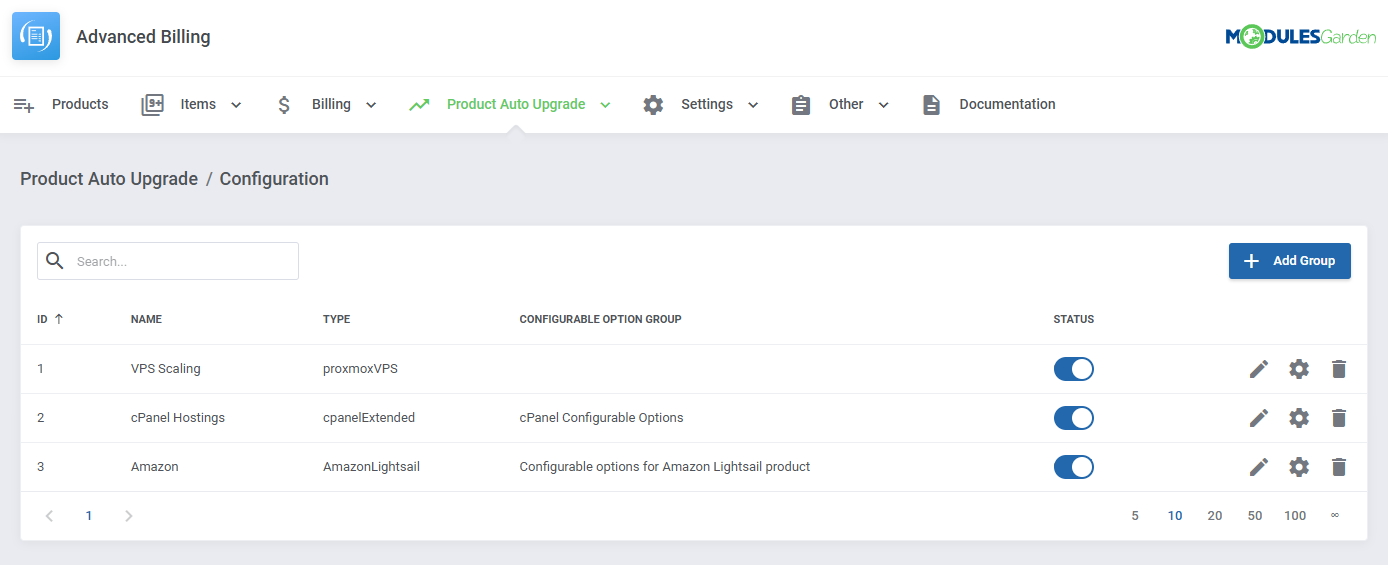Open gear settings for cPanel Hostings group
The image size is (1388, 565).
1298,418
